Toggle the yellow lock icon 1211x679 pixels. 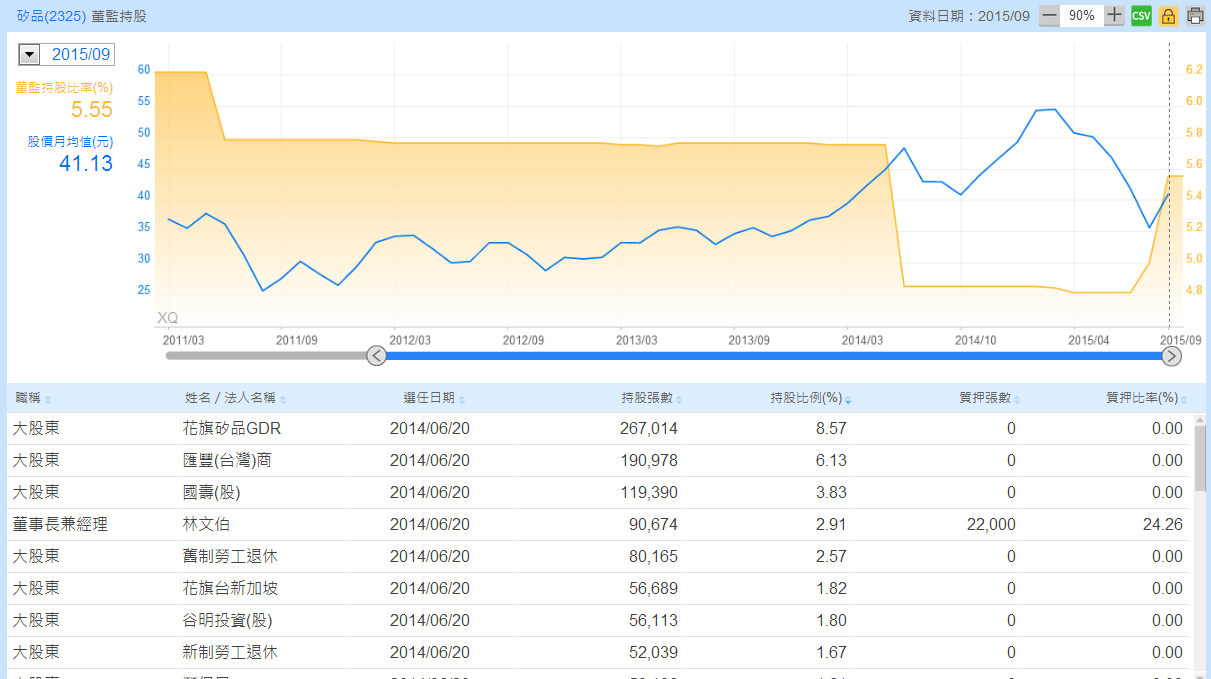click(x=1168, y=16)
